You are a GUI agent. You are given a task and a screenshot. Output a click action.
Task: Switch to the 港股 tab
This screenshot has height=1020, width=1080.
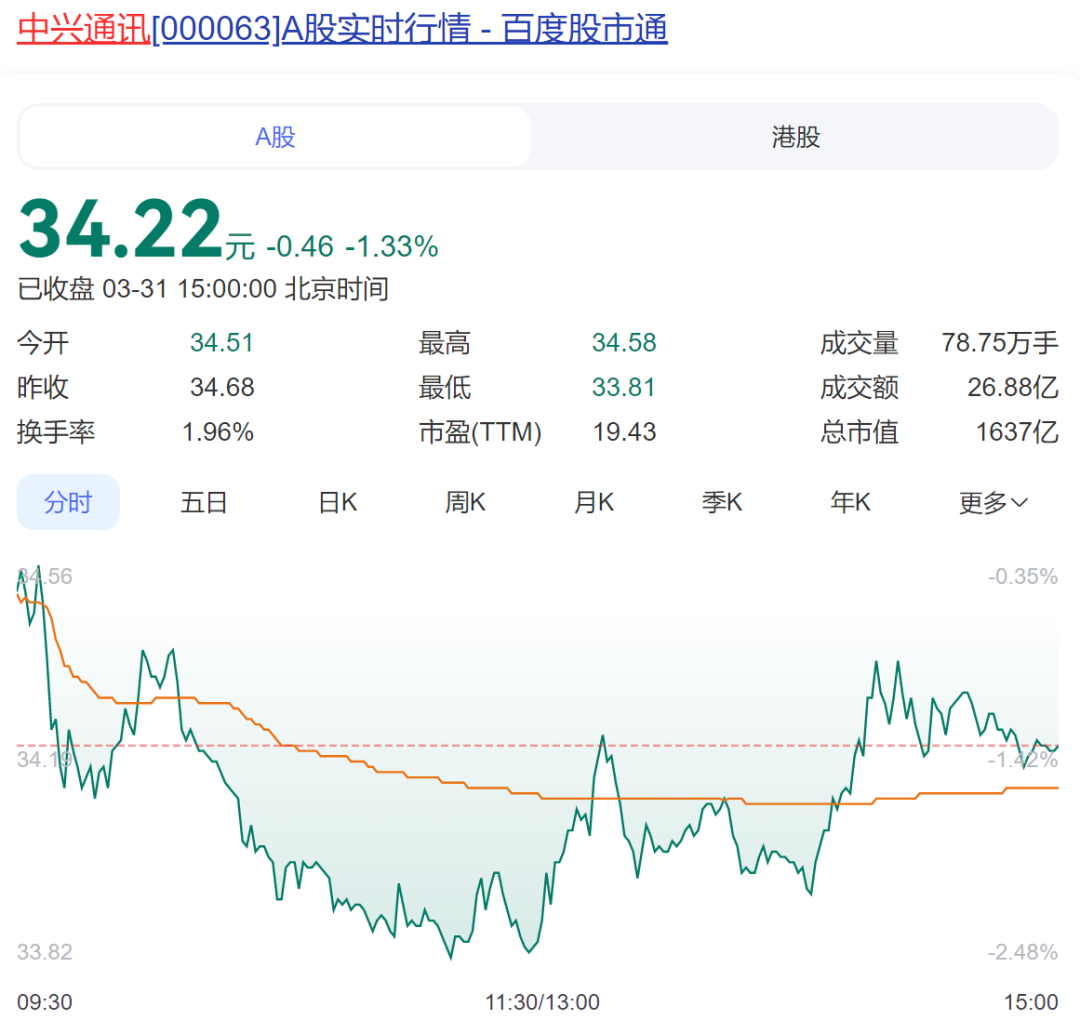795,137
